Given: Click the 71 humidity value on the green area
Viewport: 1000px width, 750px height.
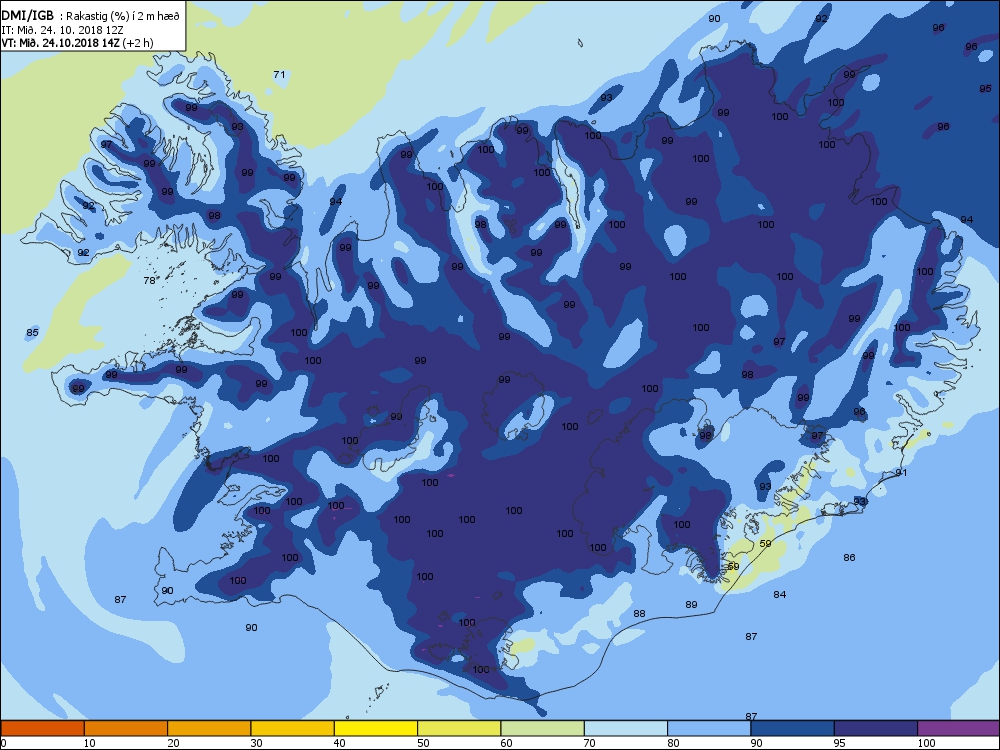Looking at the screenshot, I should click(279, 75).
